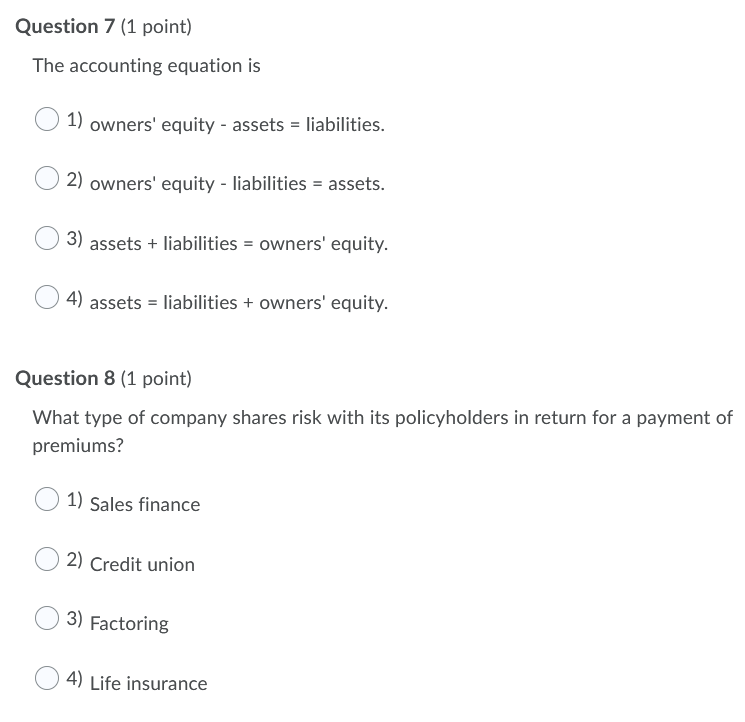Image resolution: width=745 pixels, height=722 pixels.
Task: Select radio button for owners' equity - assets = liabilities
Action: pyautogui.click(x=47, y=119)
